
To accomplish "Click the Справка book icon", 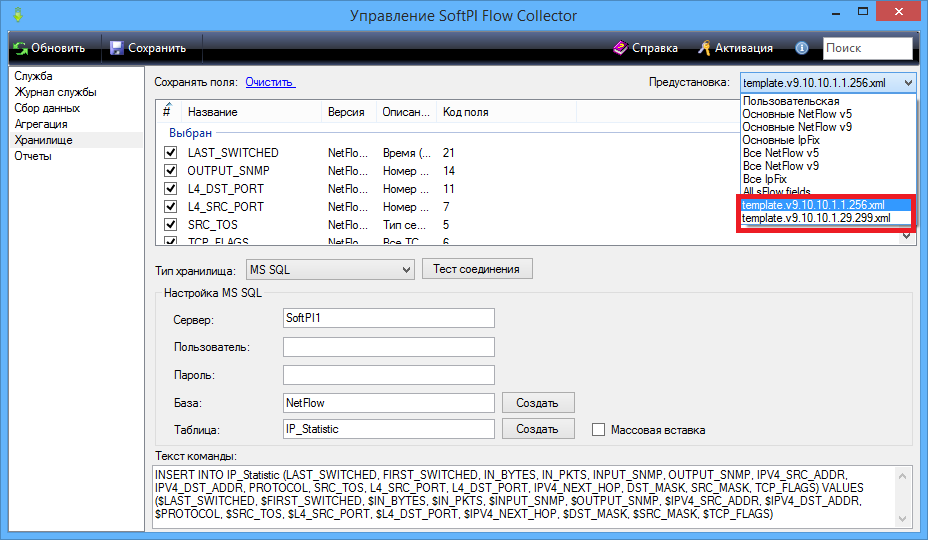I will point(620,48).
